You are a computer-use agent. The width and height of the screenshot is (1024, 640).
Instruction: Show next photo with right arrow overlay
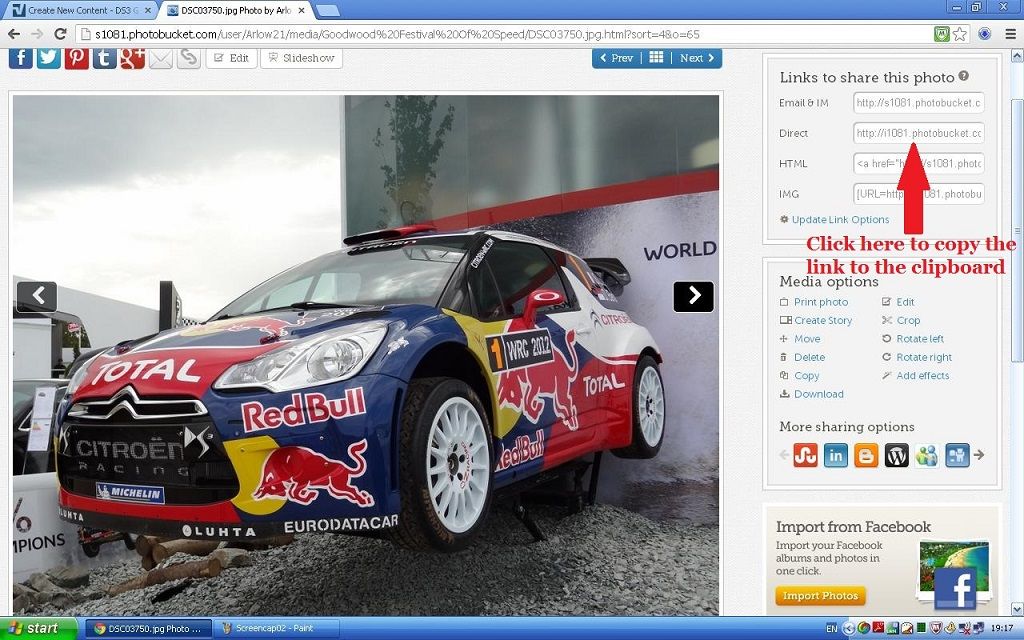point(694,296)
